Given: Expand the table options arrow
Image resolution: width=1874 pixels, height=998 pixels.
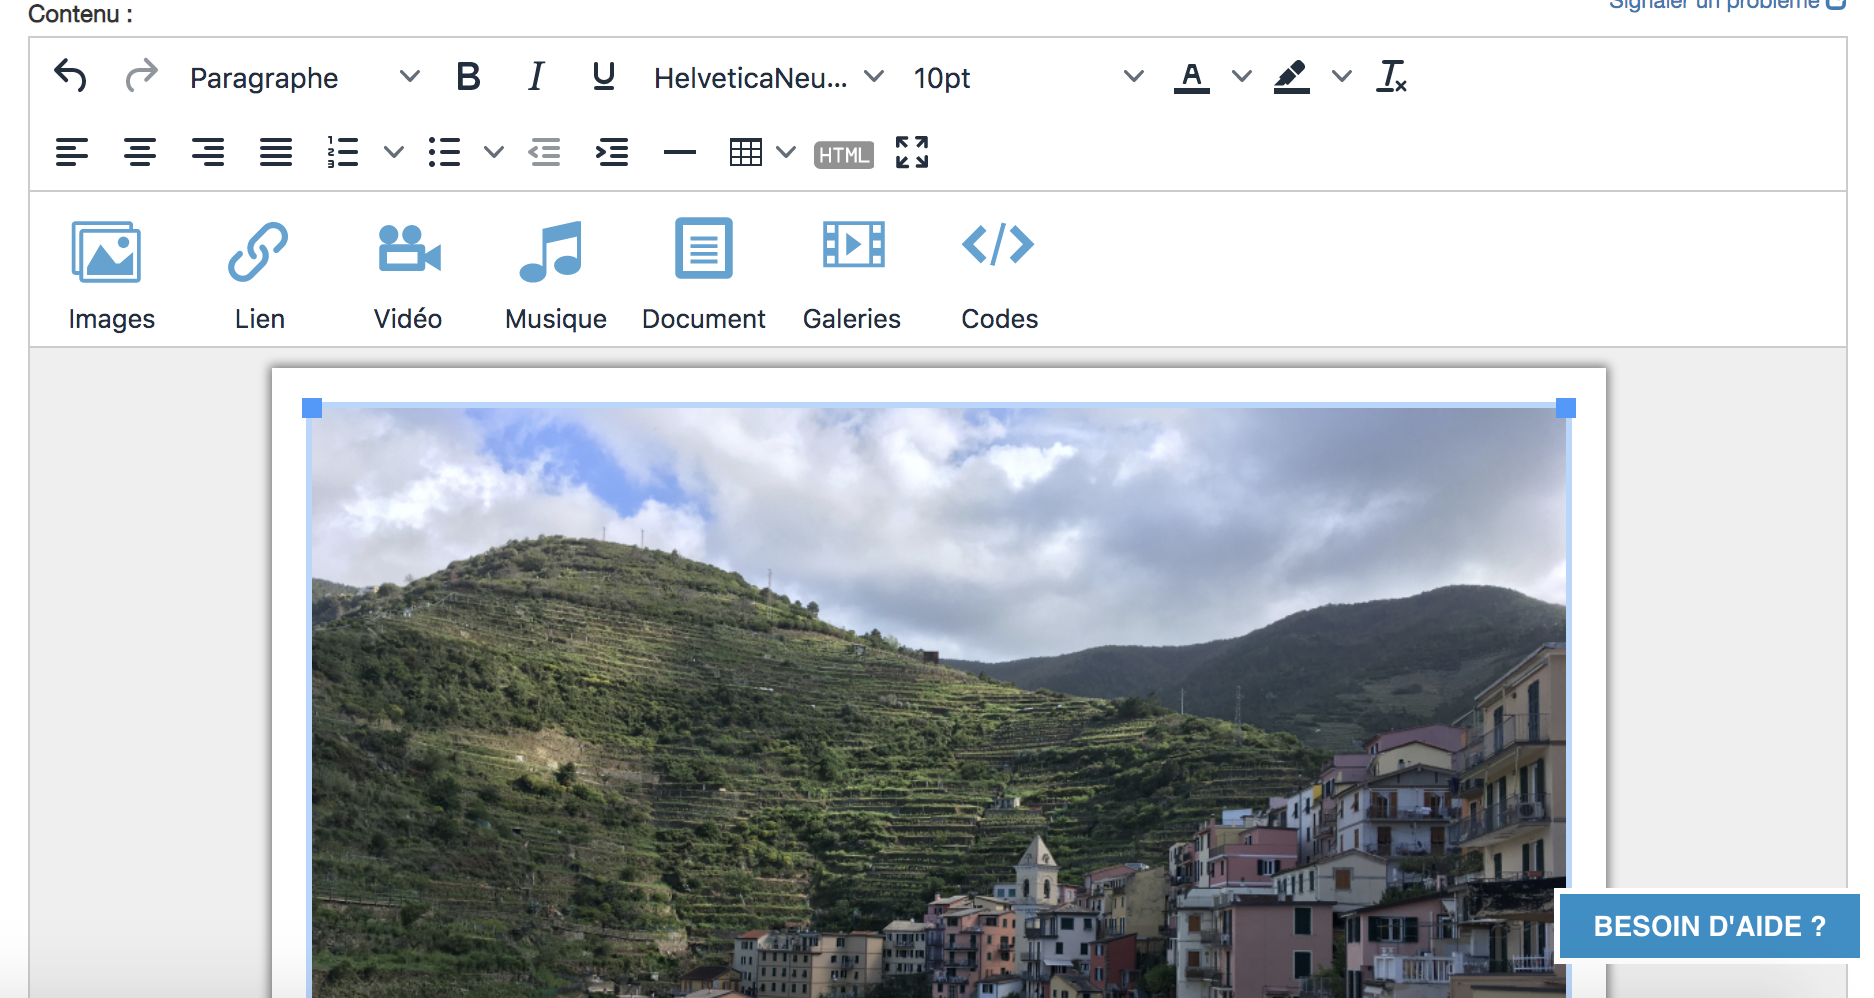Looking at the screenshot, I should tap(787, 152).
